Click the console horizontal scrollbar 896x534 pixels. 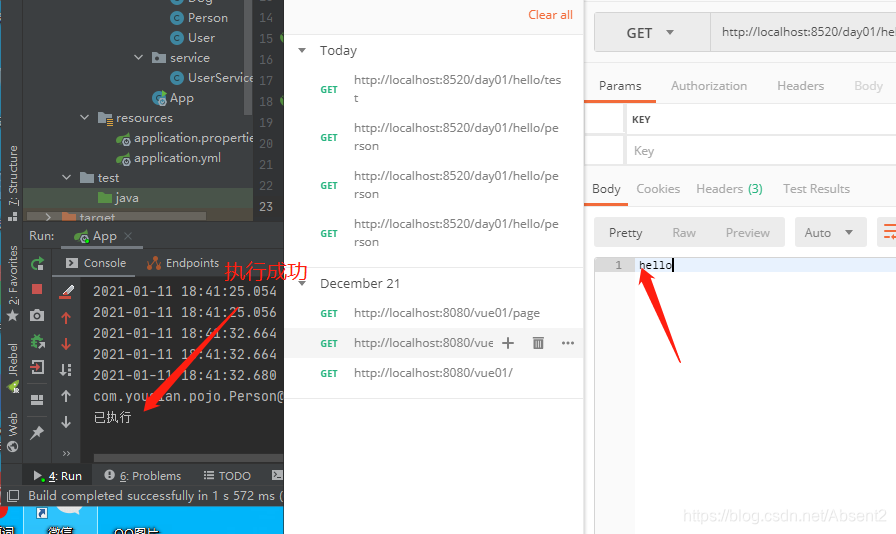188,457
